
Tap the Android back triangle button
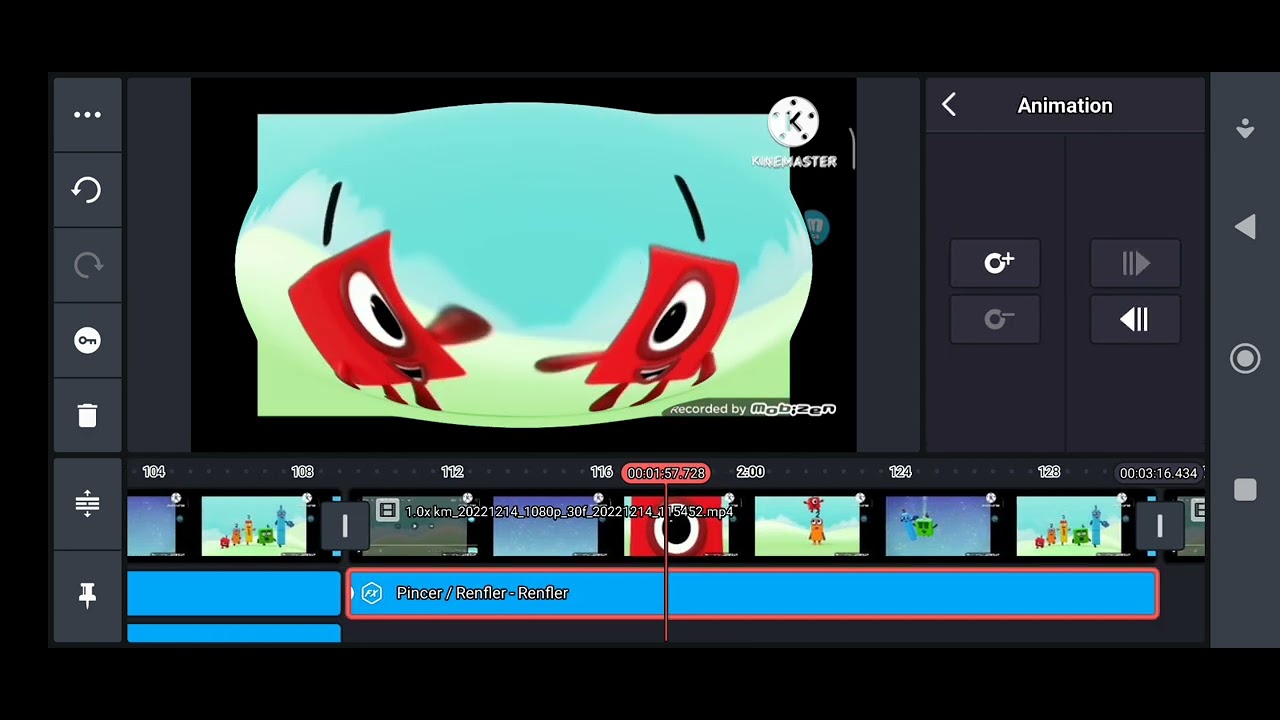[1245, 228]
